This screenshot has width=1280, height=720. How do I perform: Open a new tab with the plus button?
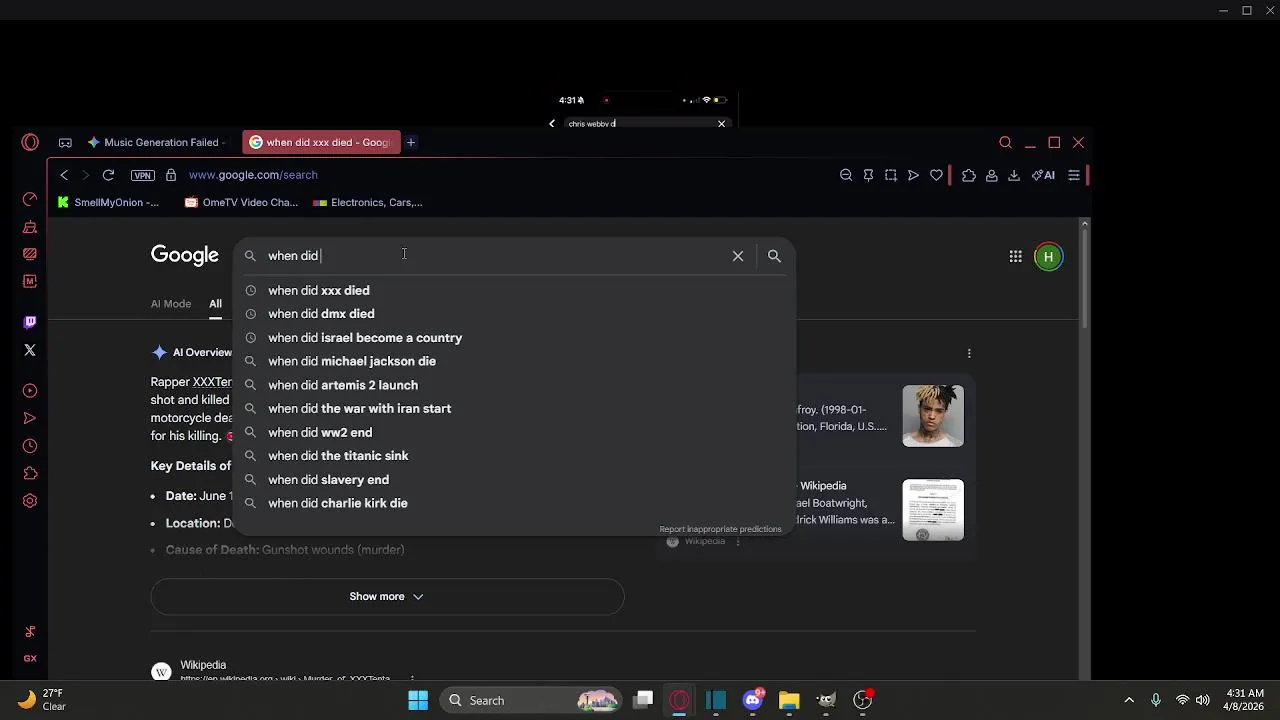[411, 143]
